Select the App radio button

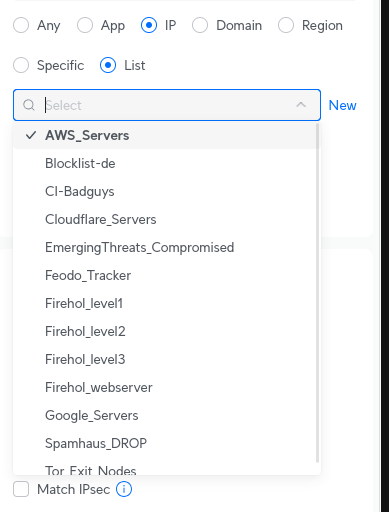pos(85,25)
